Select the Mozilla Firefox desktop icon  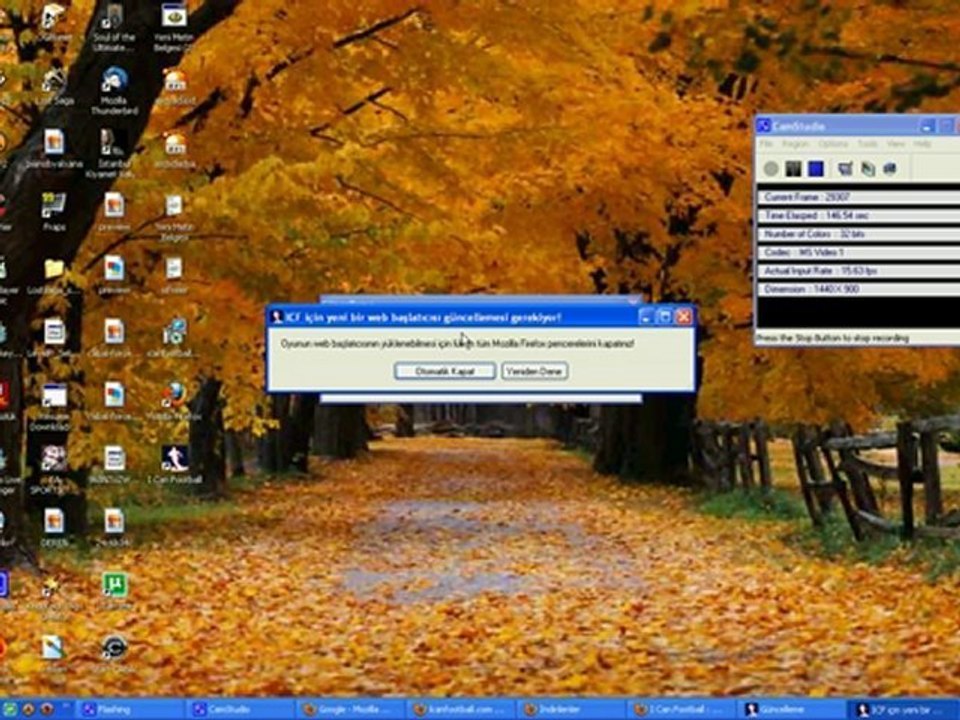click(174, 401)
